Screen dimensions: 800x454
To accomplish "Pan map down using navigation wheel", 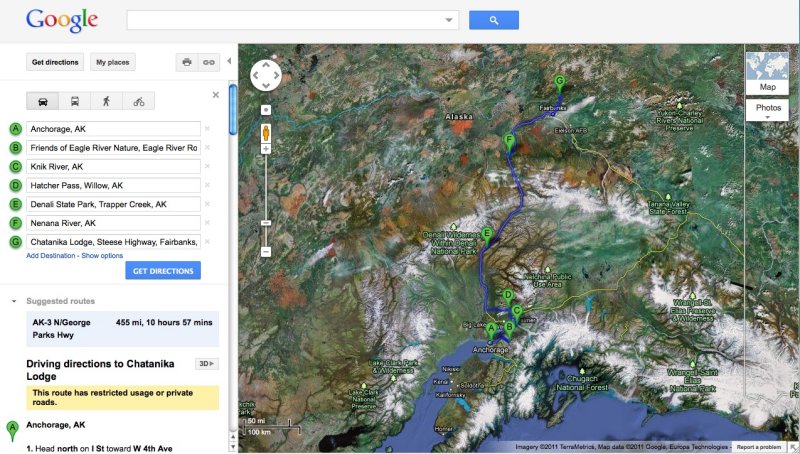I will click(266, 86).
